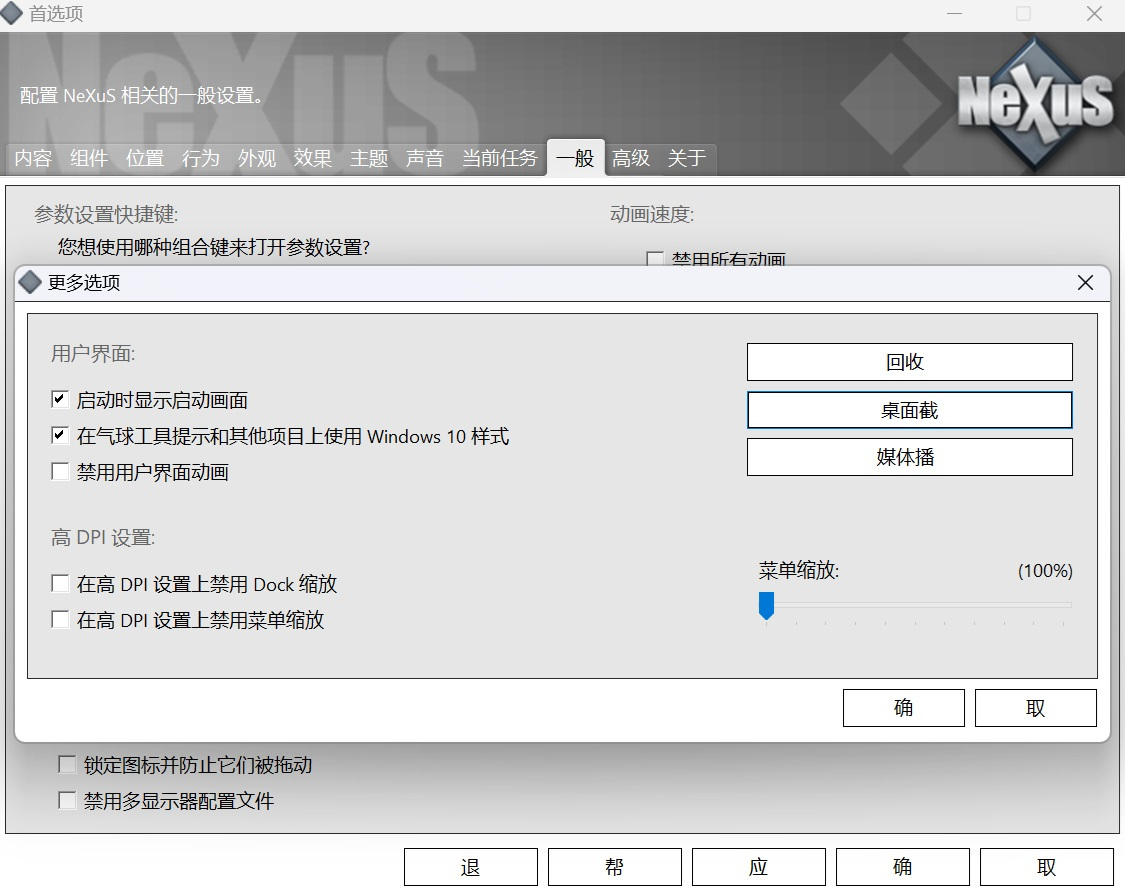This screenshot has width=1125, height=894.
Task: Check 锁定图标并防止它们被拖动
Action: pyautogui.click(x=67, y=765)
